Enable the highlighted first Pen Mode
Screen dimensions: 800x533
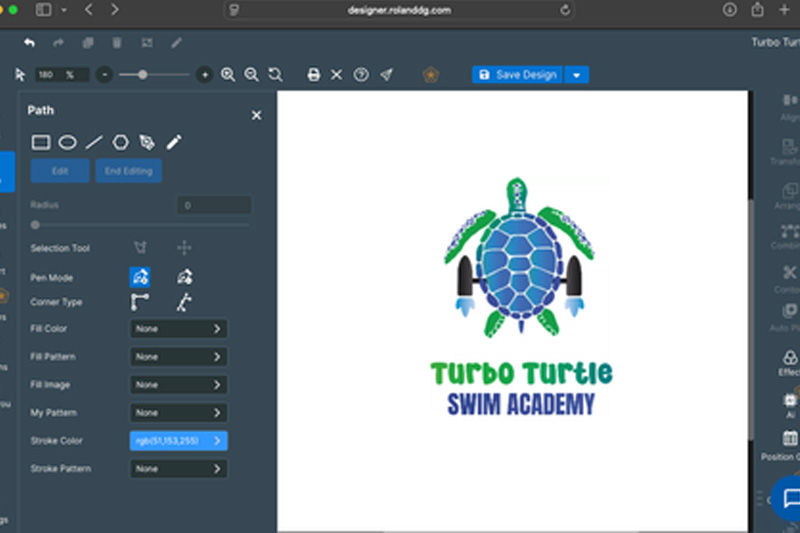point(140,277)
